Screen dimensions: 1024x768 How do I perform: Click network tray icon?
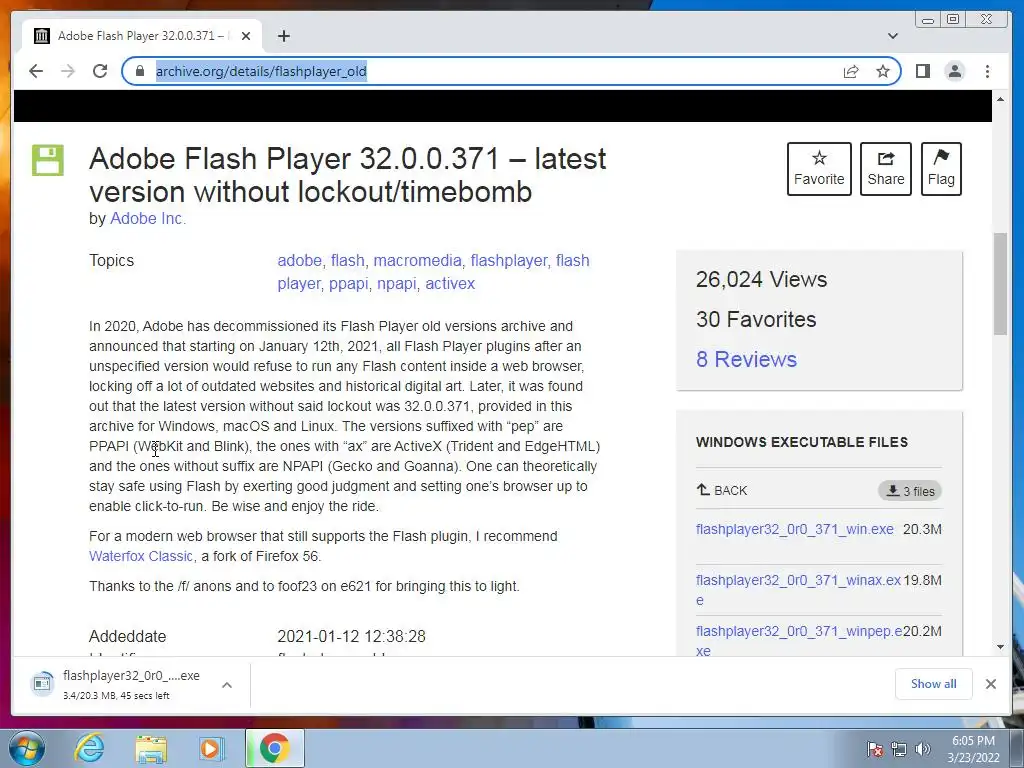coord(899,749)
